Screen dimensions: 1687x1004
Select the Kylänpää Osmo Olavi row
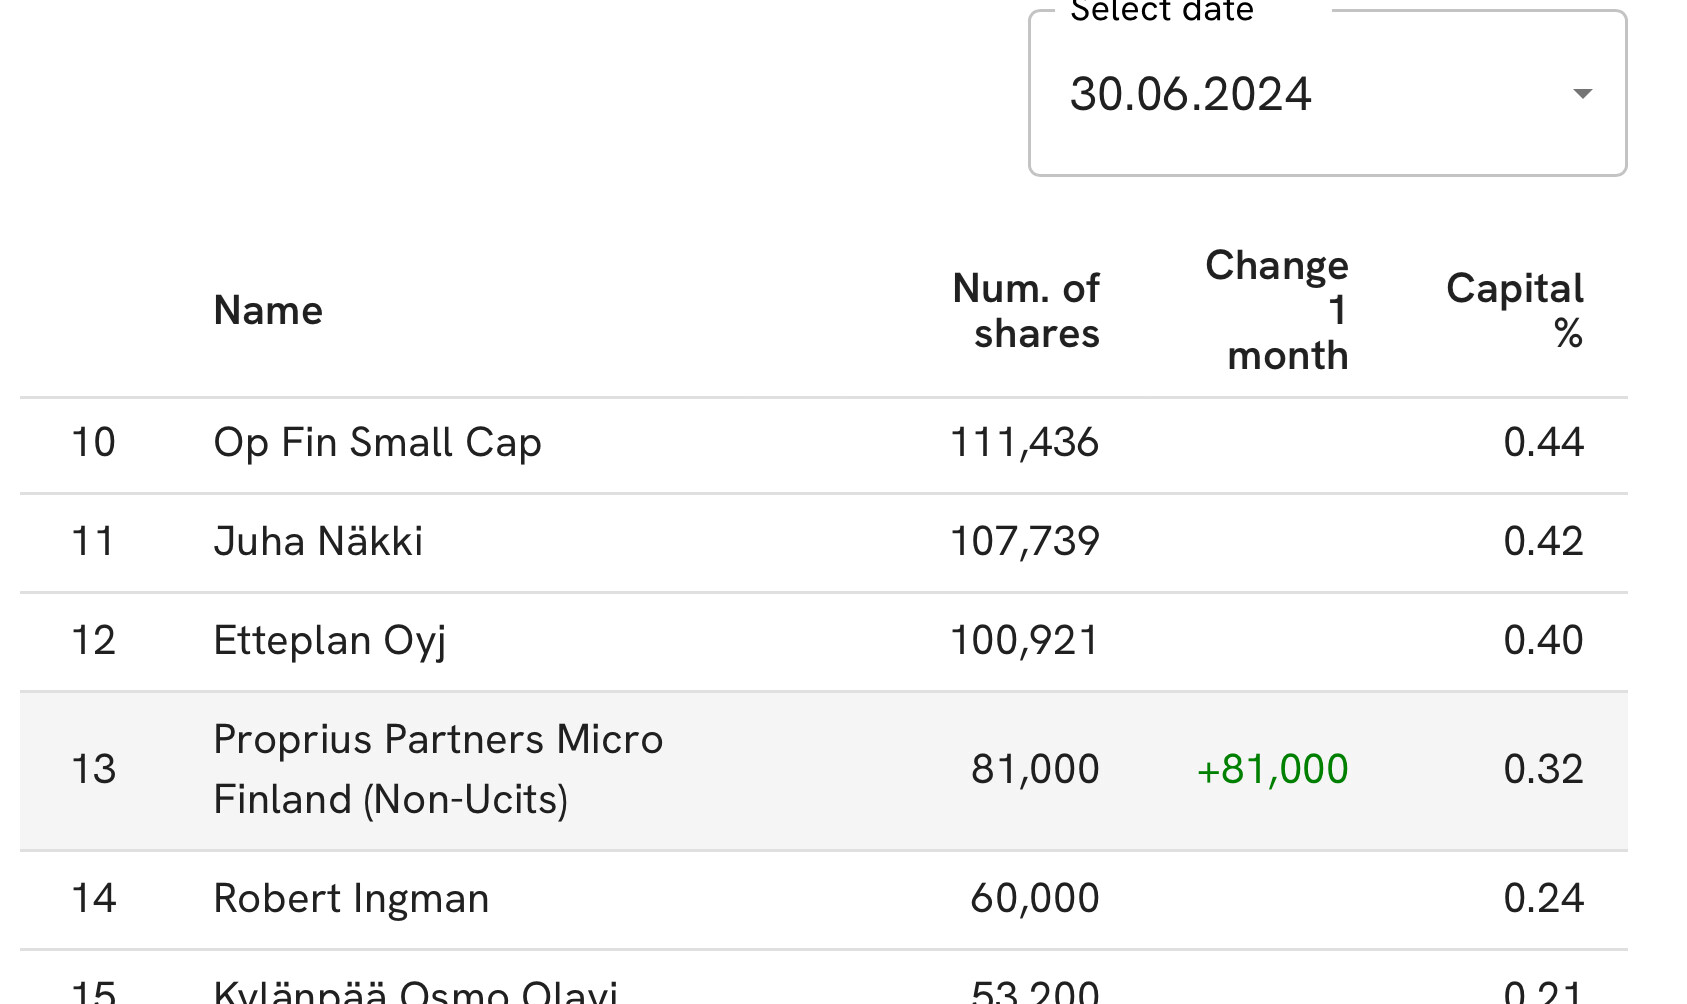415,991
